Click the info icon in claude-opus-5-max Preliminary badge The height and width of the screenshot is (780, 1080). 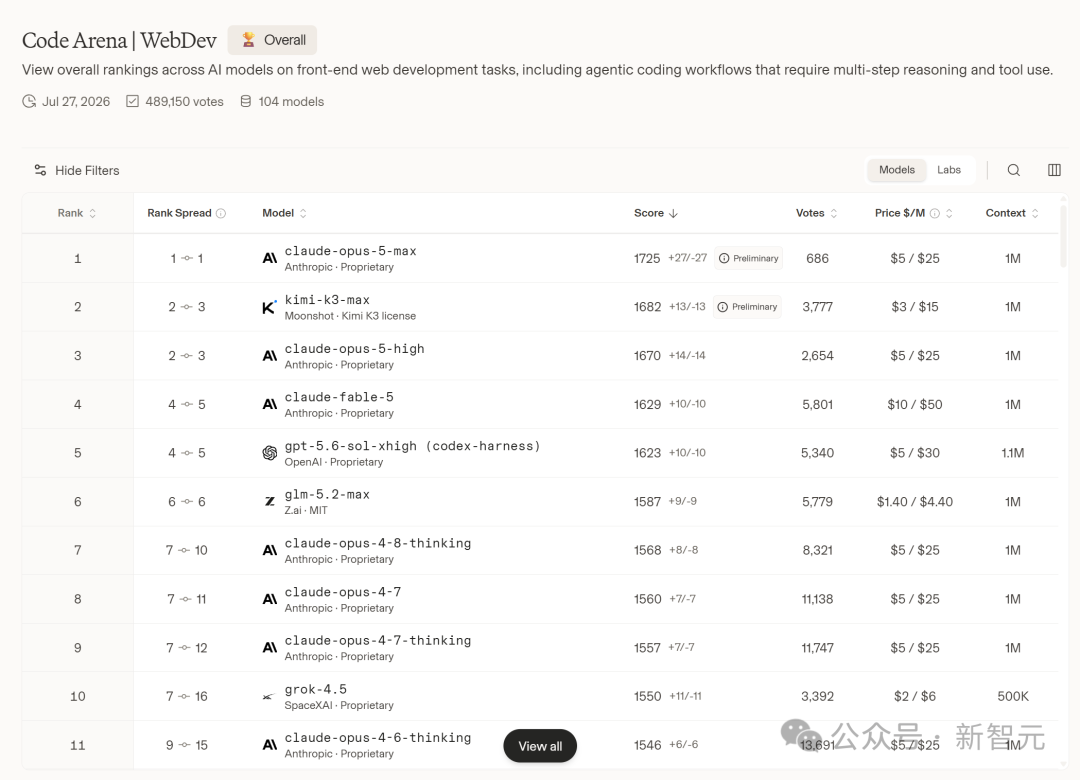[724, 258]
